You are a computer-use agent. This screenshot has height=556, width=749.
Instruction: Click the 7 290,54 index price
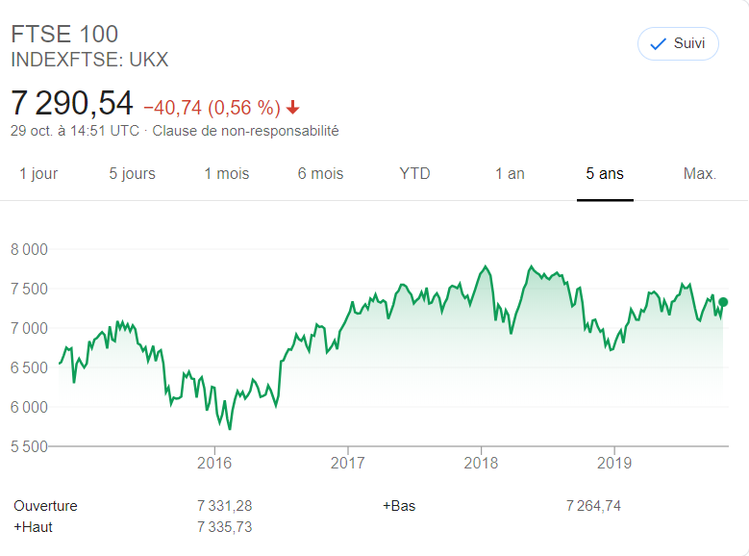(x=71, y=104)
